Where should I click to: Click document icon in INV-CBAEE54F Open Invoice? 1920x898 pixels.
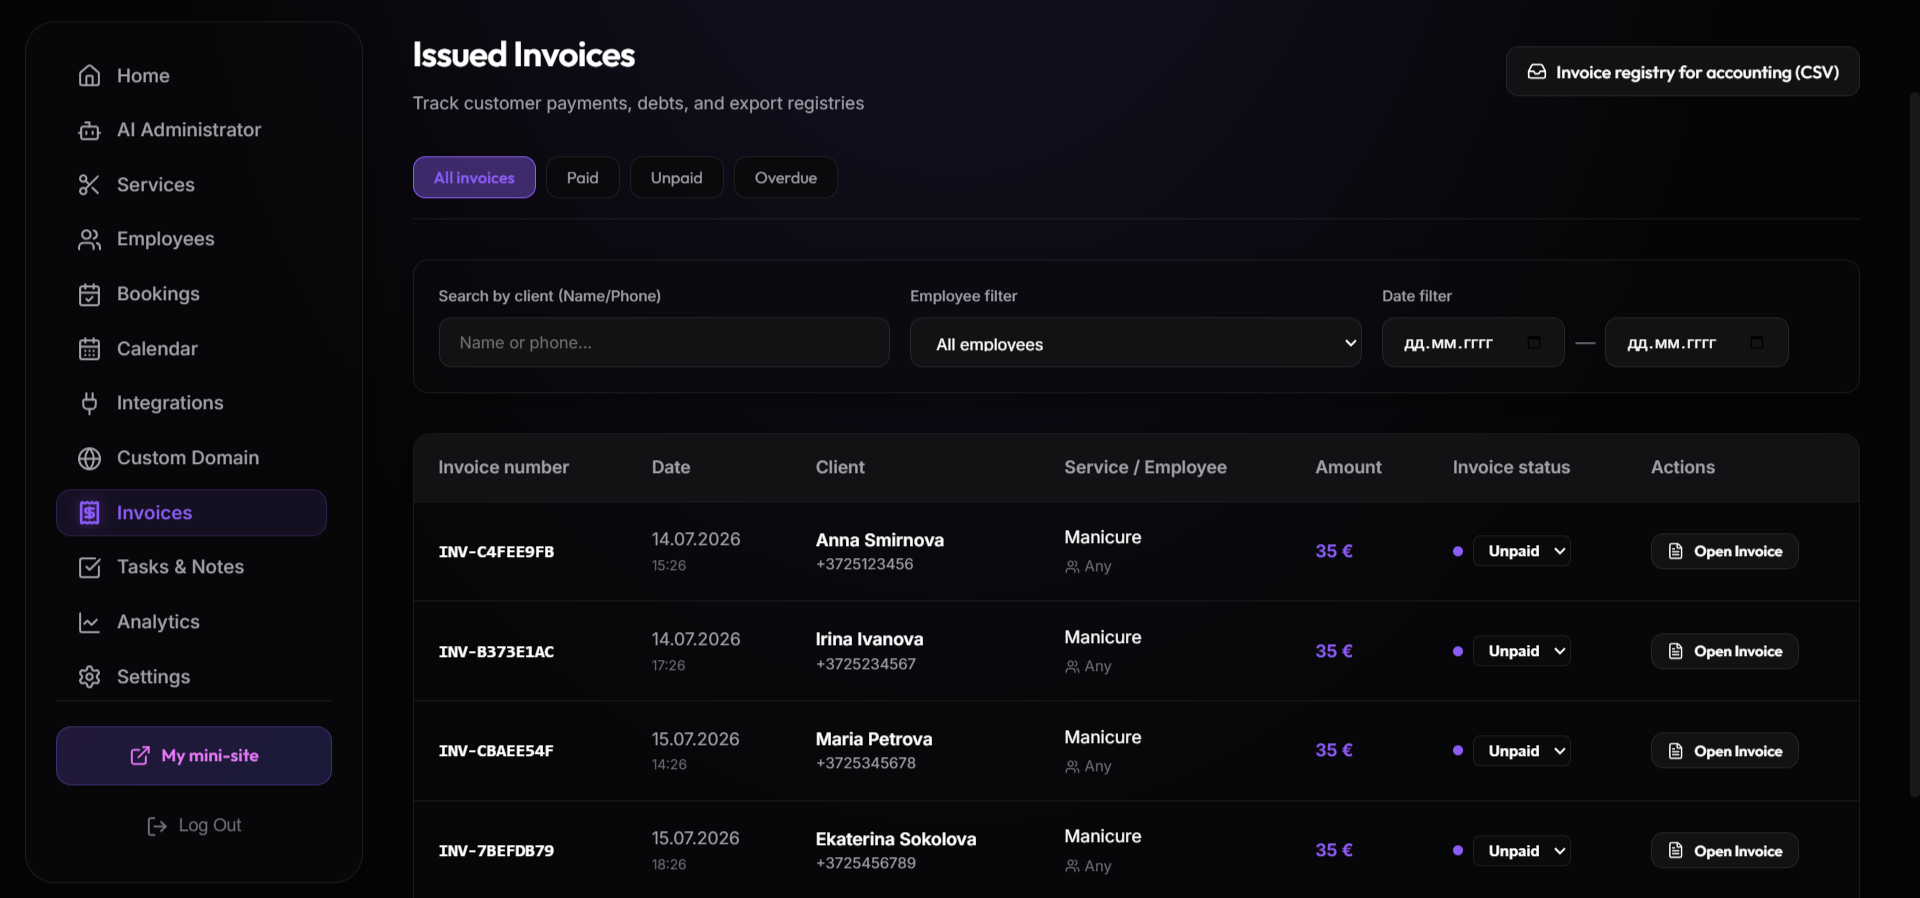pyautogui.click(x=1676, y=751)
